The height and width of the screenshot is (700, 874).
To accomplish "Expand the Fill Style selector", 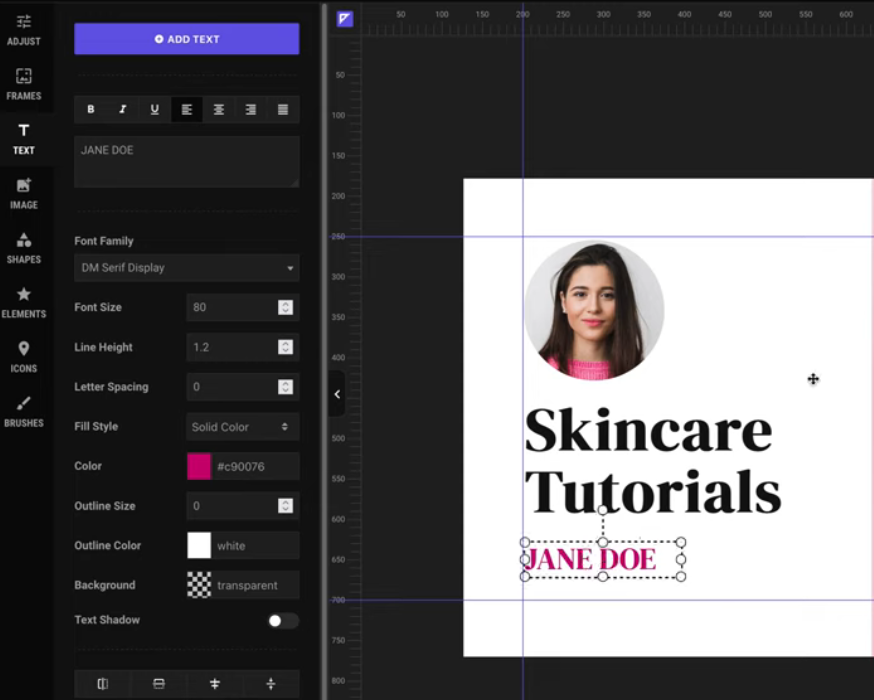I will (242, 427).
